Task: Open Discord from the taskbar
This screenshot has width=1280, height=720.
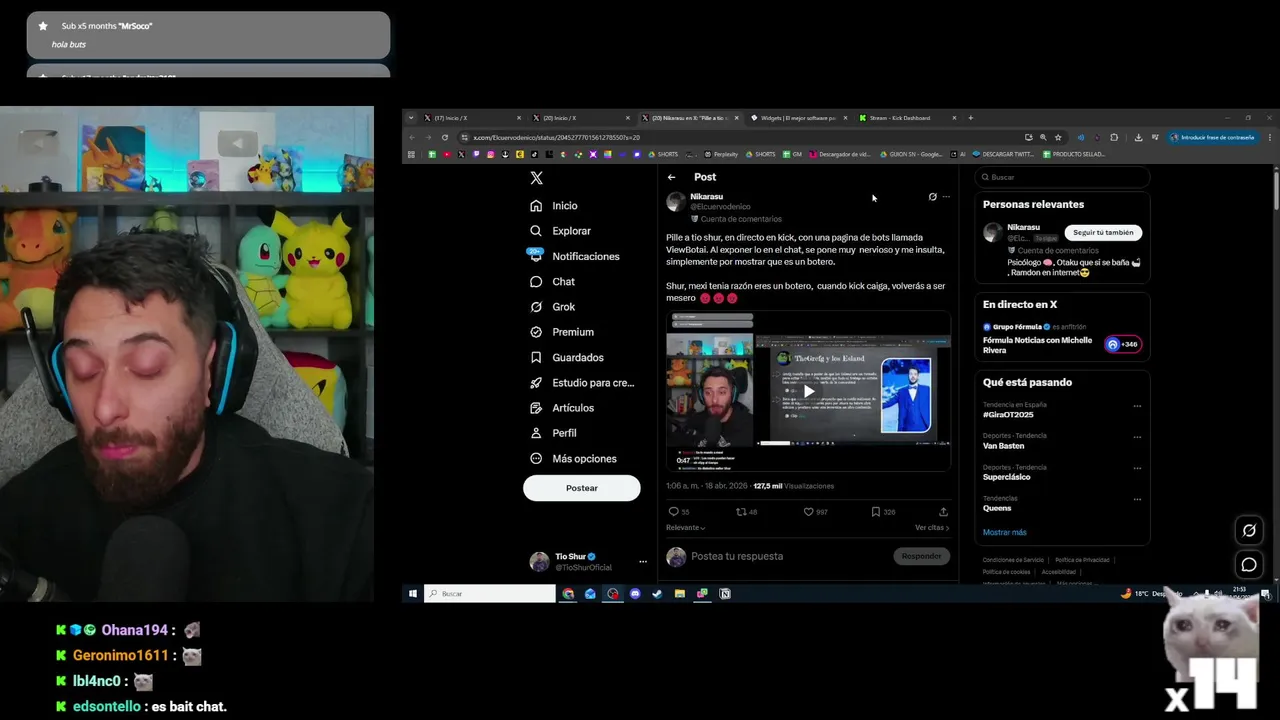Action: 635,594
